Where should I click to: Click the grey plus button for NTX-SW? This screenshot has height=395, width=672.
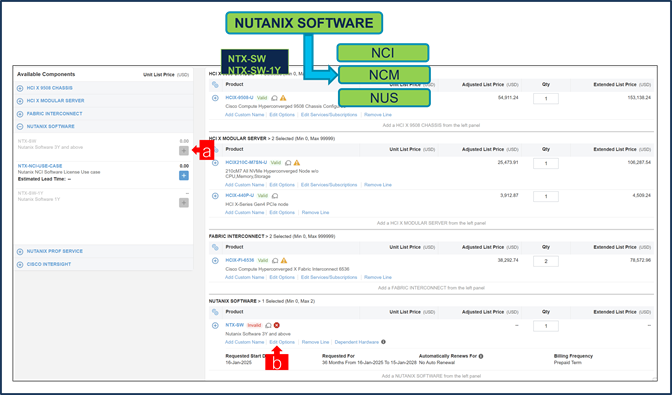coord(184,151)
